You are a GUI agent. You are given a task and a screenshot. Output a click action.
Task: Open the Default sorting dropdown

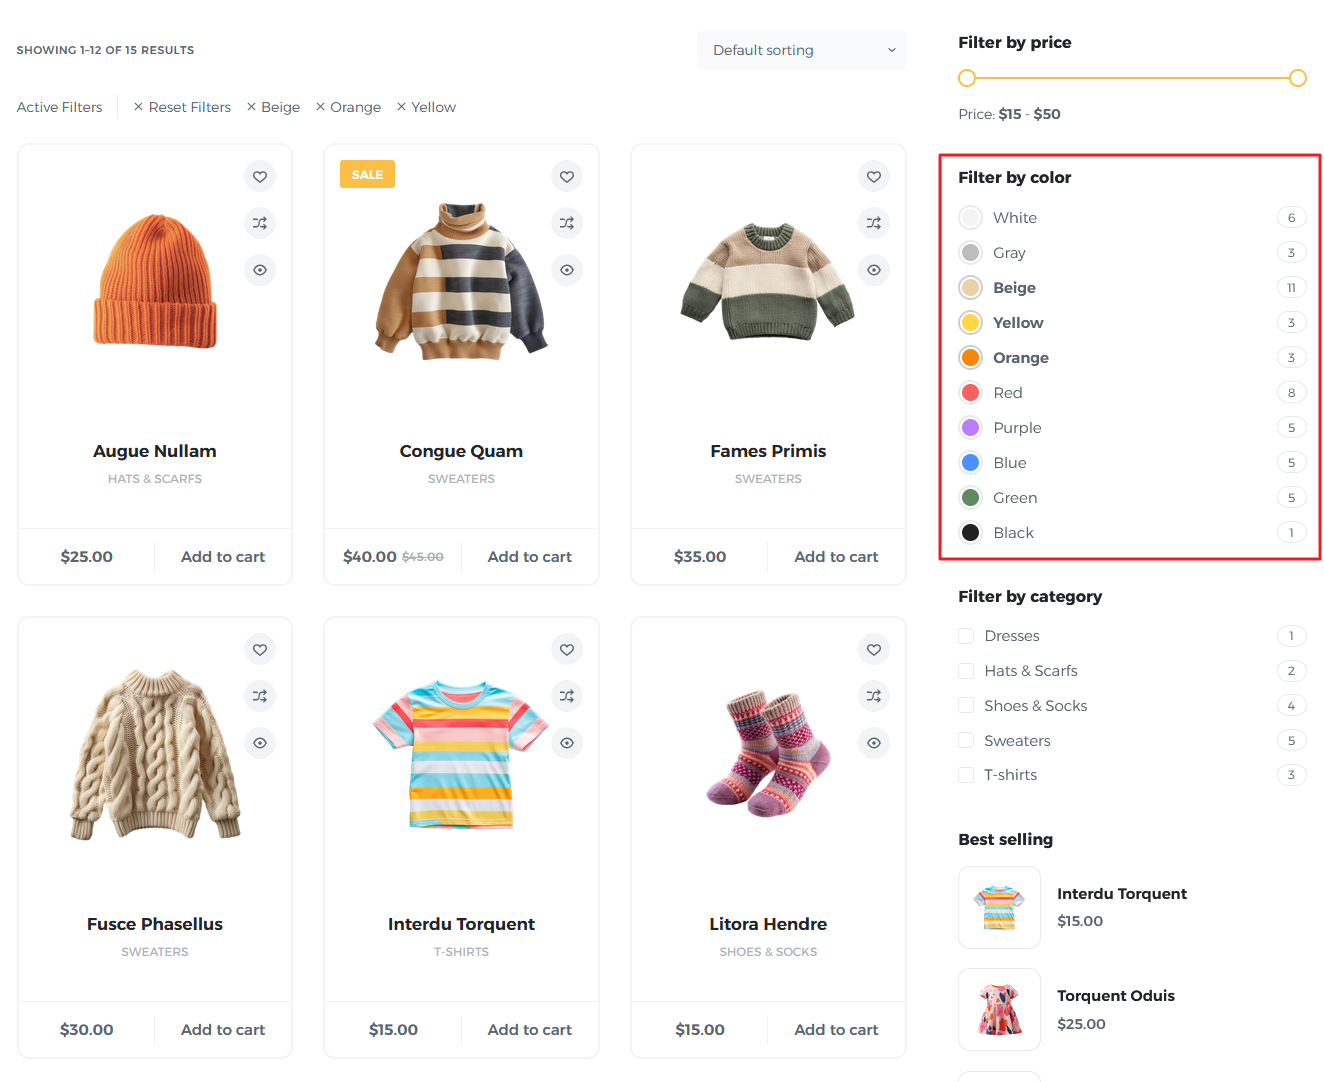pyautogui.click(x=801, y=50)
